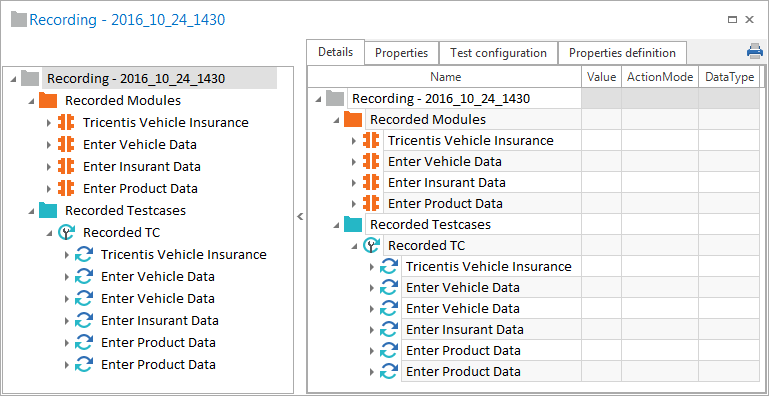This screenshot has height=396, width=769.
Task: Click Enter Insurant Data module icon in left tree
Action: point(66,166)
